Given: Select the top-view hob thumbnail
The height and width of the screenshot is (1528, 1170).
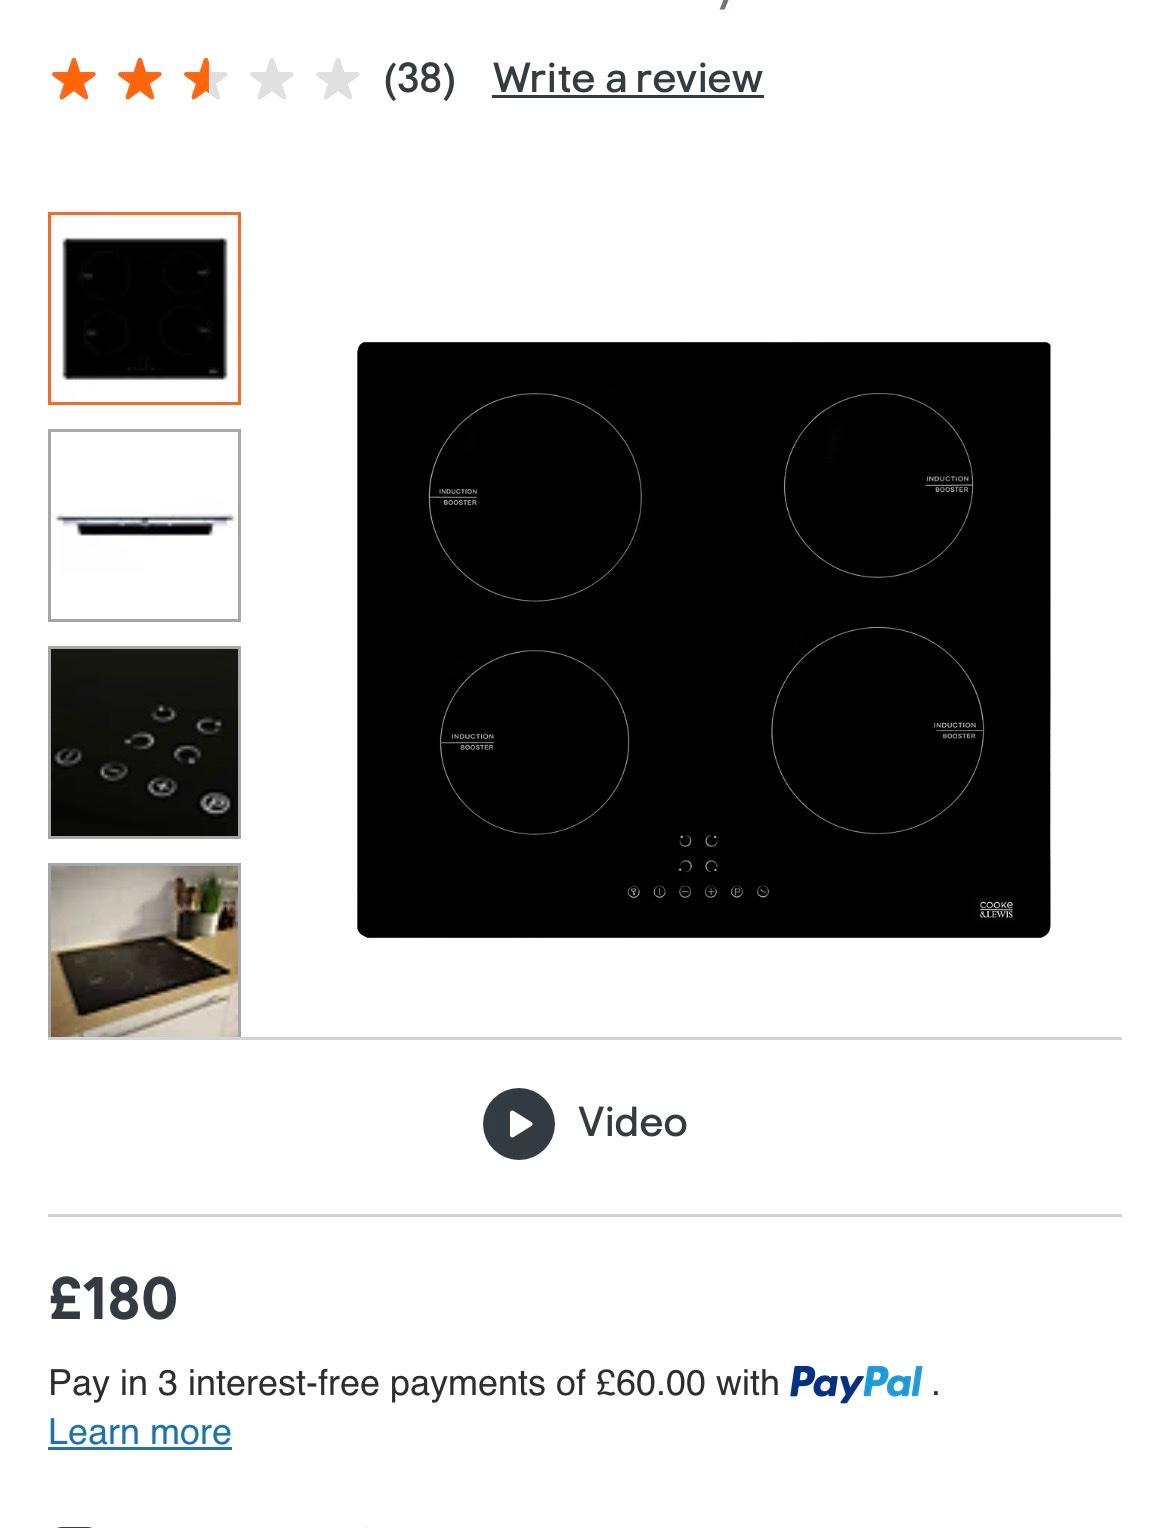Looking at the screenshot, I should [145, 308].
